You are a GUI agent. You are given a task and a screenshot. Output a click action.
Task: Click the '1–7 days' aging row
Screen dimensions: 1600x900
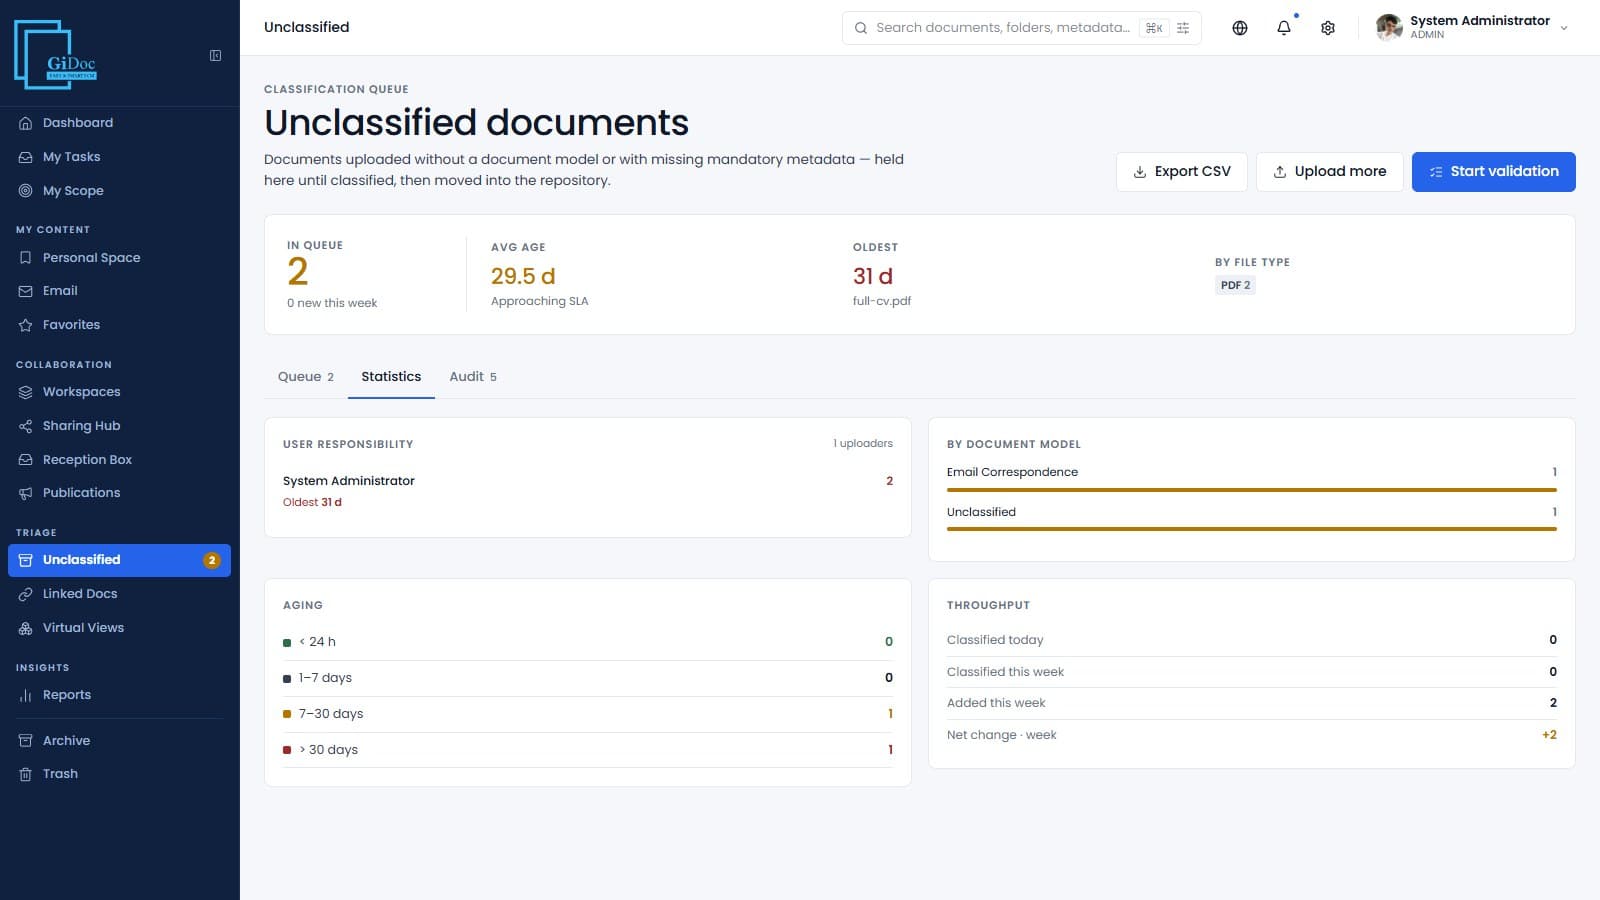click(588, 678)
